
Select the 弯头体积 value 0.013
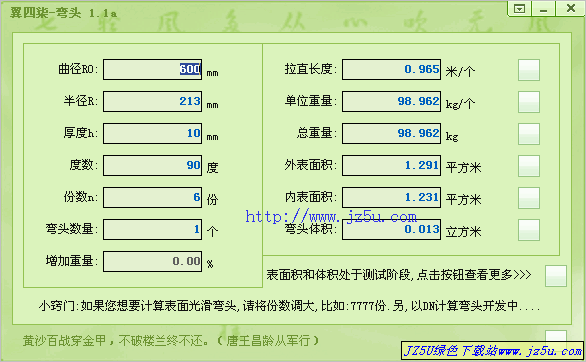pos(392,229)
